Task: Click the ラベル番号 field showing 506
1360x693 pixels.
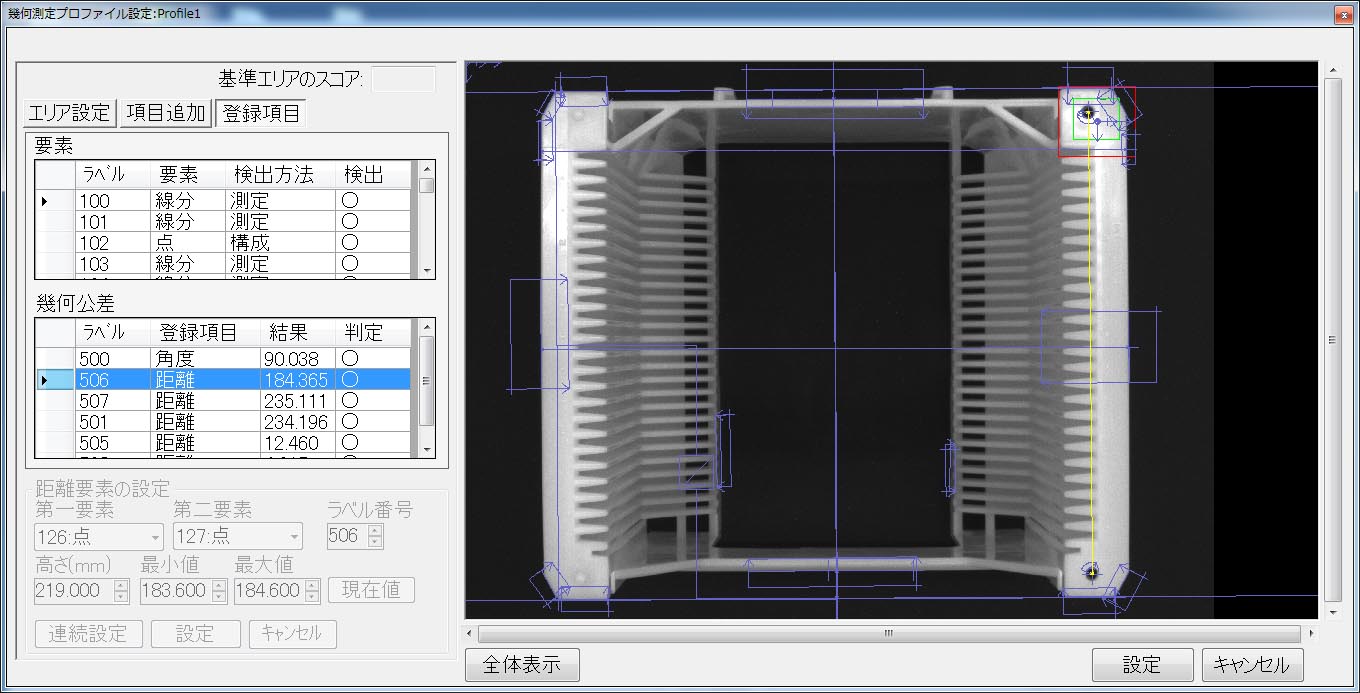Action: 347,536
